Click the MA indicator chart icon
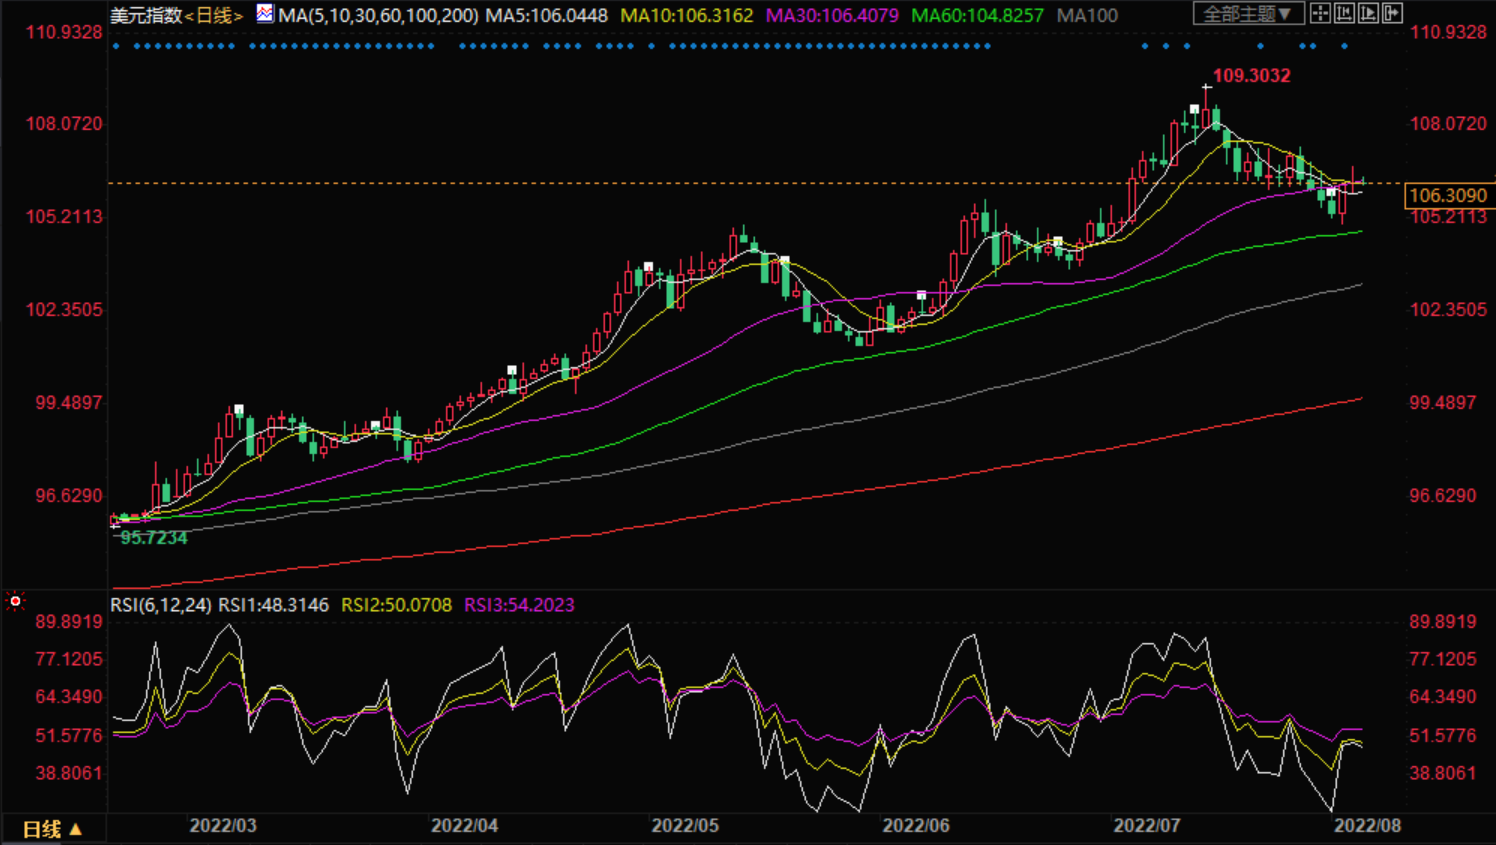 (264, 14)
